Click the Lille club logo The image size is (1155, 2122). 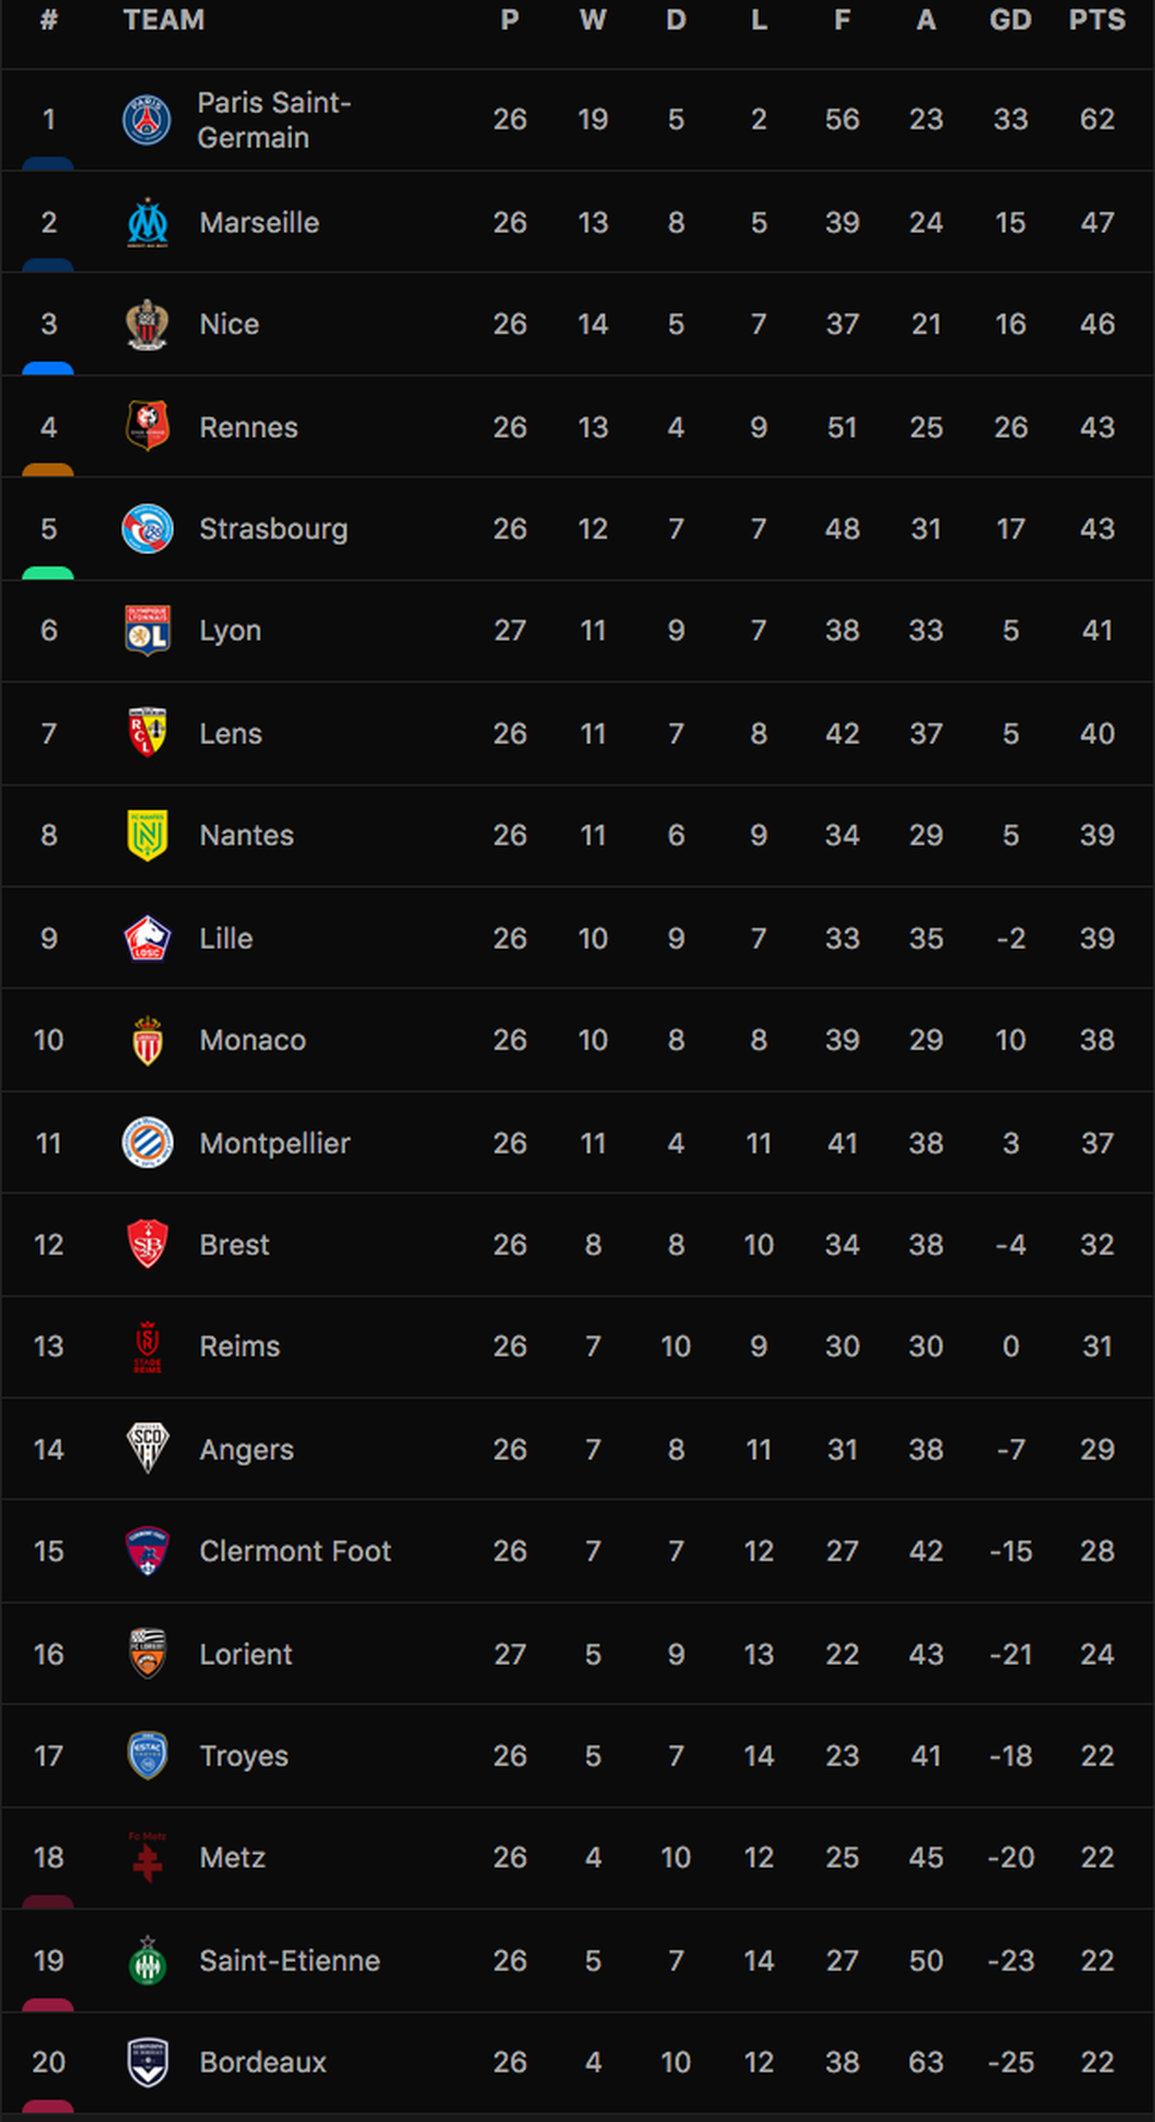[x=147, y=938]
